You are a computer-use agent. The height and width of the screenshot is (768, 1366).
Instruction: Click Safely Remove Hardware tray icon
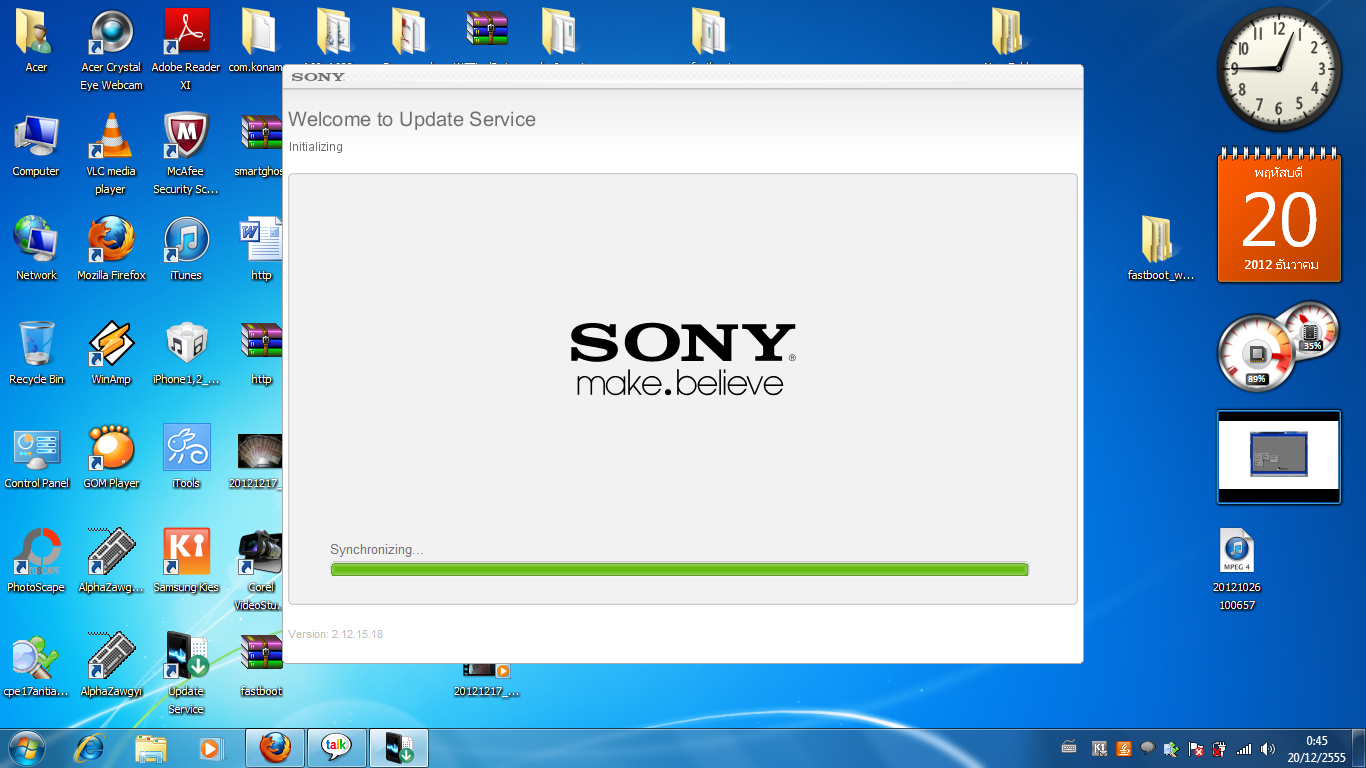(x=1171, y=748)
